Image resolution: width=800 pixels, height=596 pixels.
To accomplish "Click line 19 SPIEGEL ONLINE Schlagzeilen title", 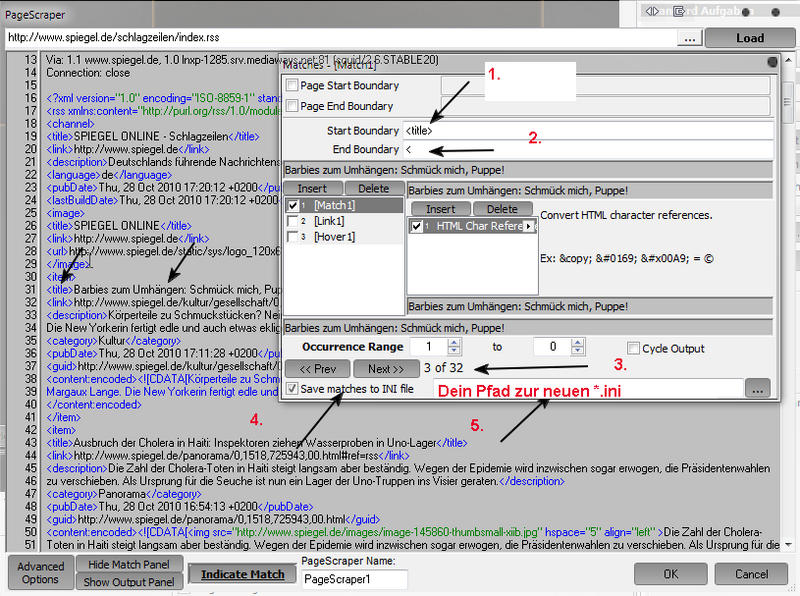I will pos(153,136).
